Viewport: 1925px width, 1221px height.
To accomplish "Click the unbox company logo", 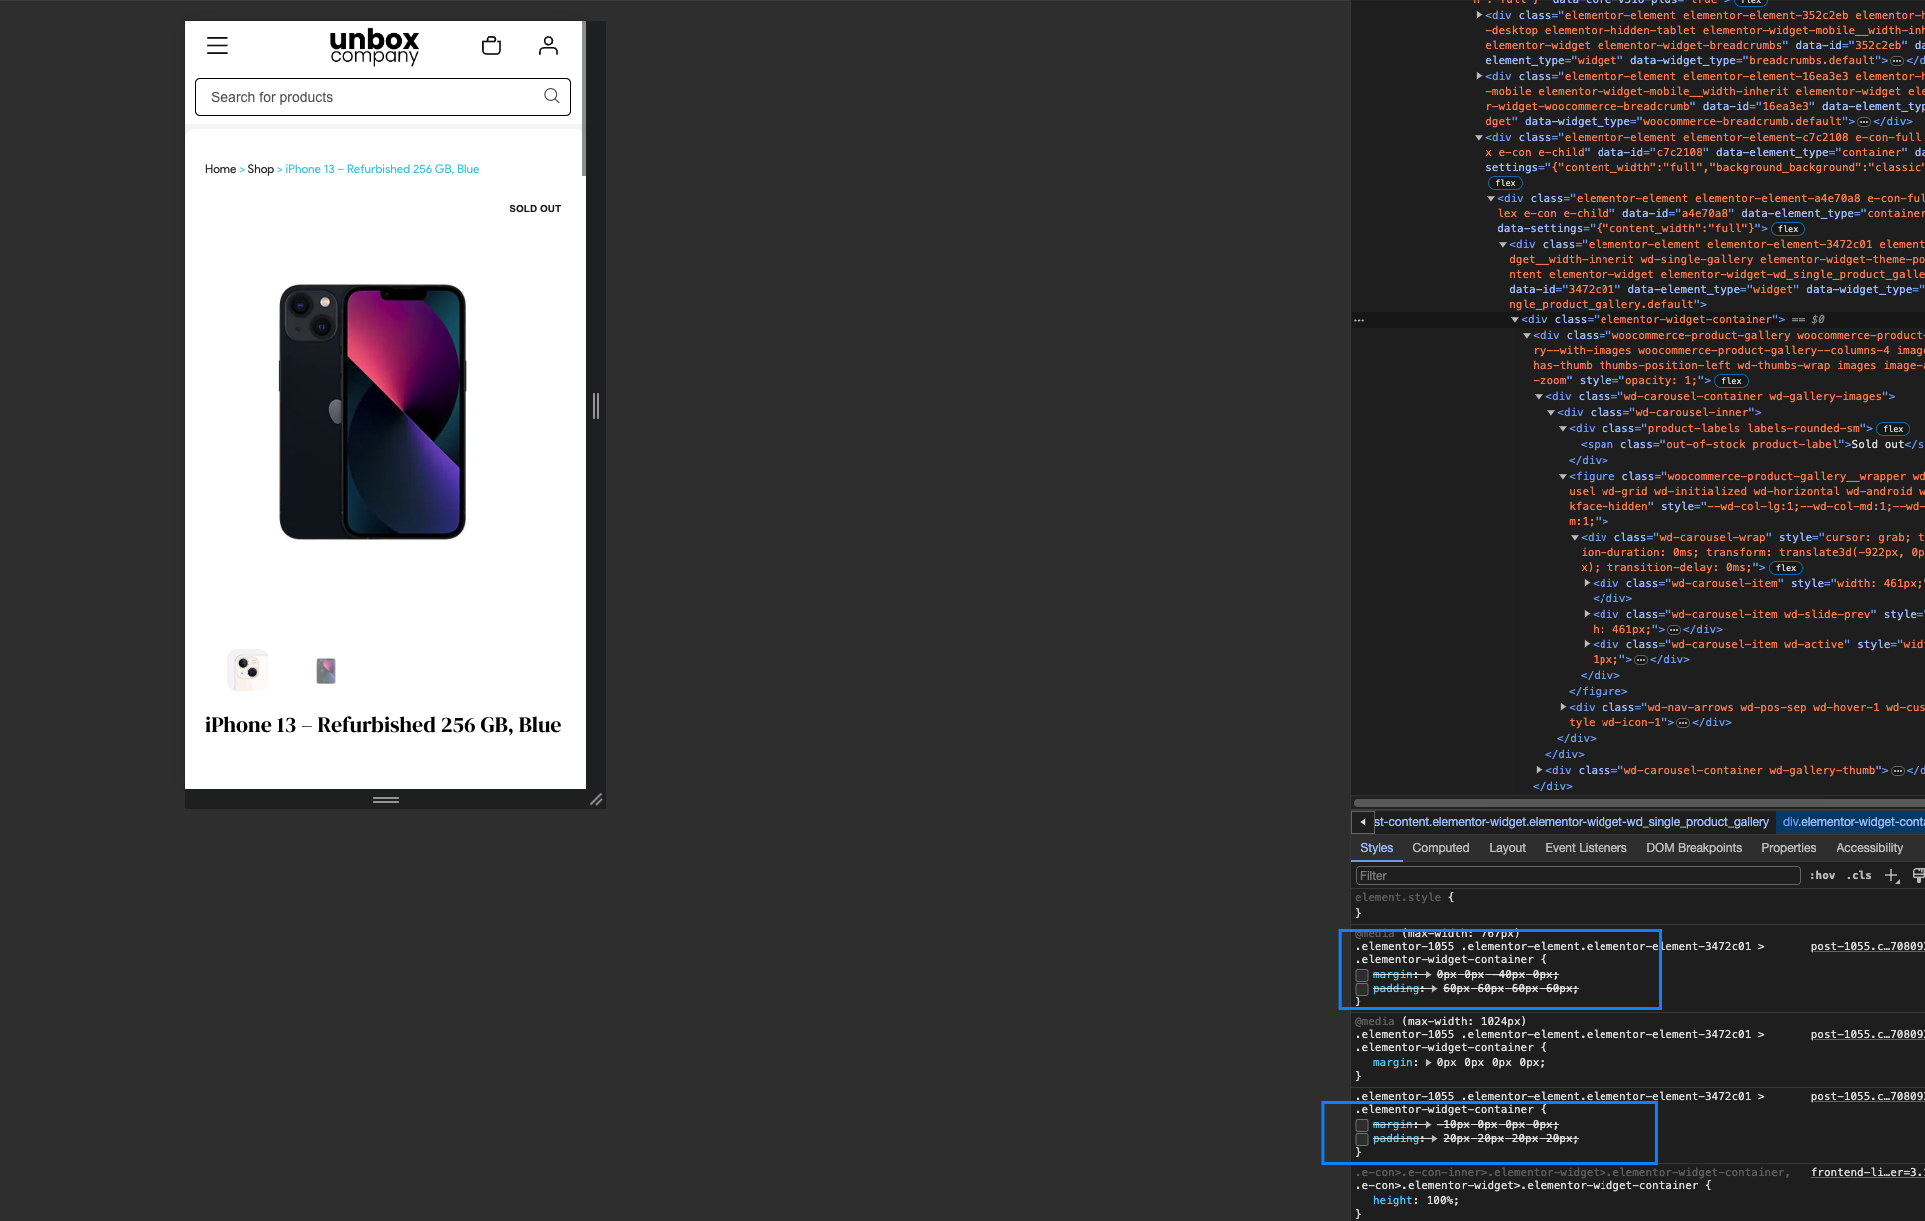I will click(374, 46).
